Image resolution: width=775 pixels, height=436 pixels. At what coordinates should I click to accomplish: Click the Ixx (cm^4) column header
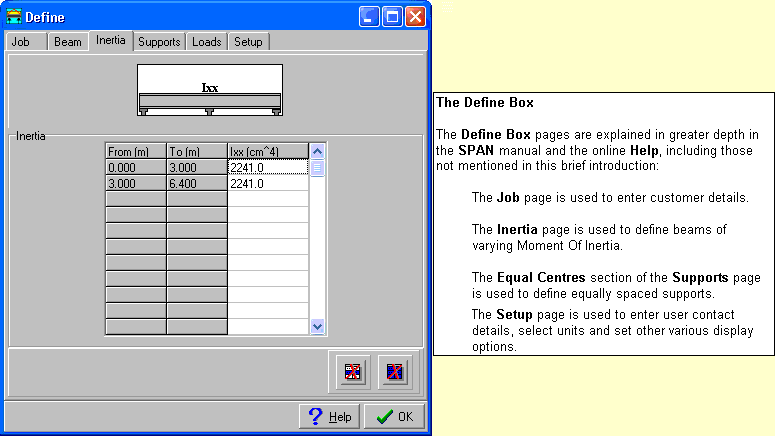(x=268, y=152)
